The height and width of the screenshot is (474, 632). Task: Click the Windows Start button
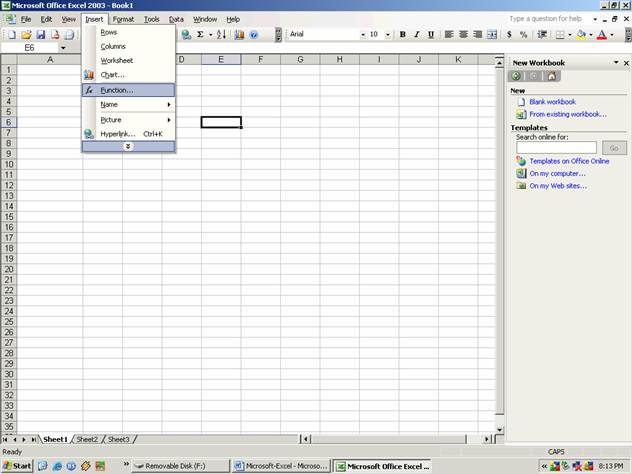(x=17, y=466)
